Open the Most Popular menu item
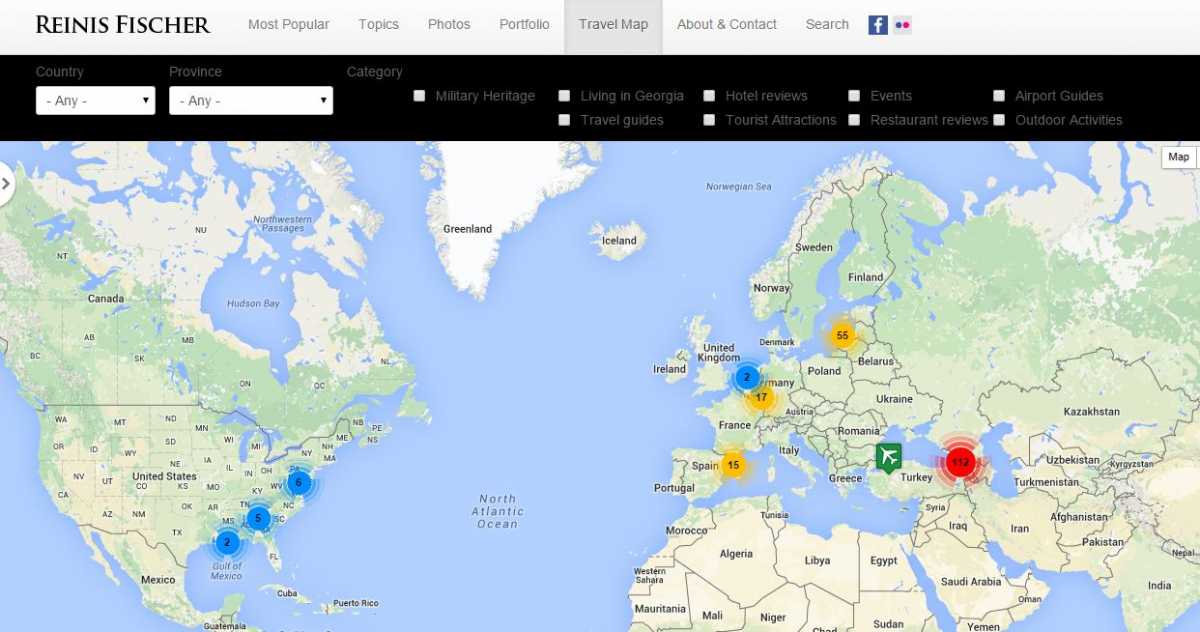1200x632 pixels. pos(288,25)
